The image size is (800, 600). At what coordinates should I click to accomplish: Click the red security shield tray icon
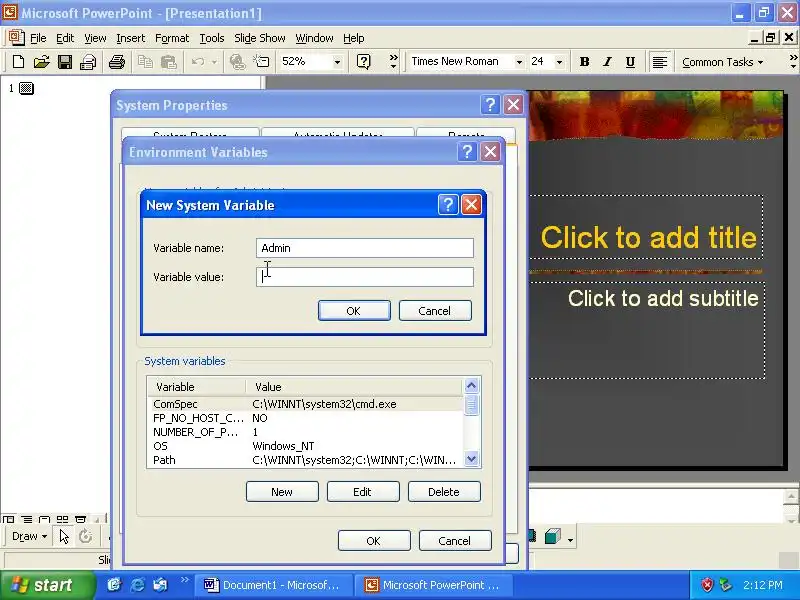click(707, 585)
